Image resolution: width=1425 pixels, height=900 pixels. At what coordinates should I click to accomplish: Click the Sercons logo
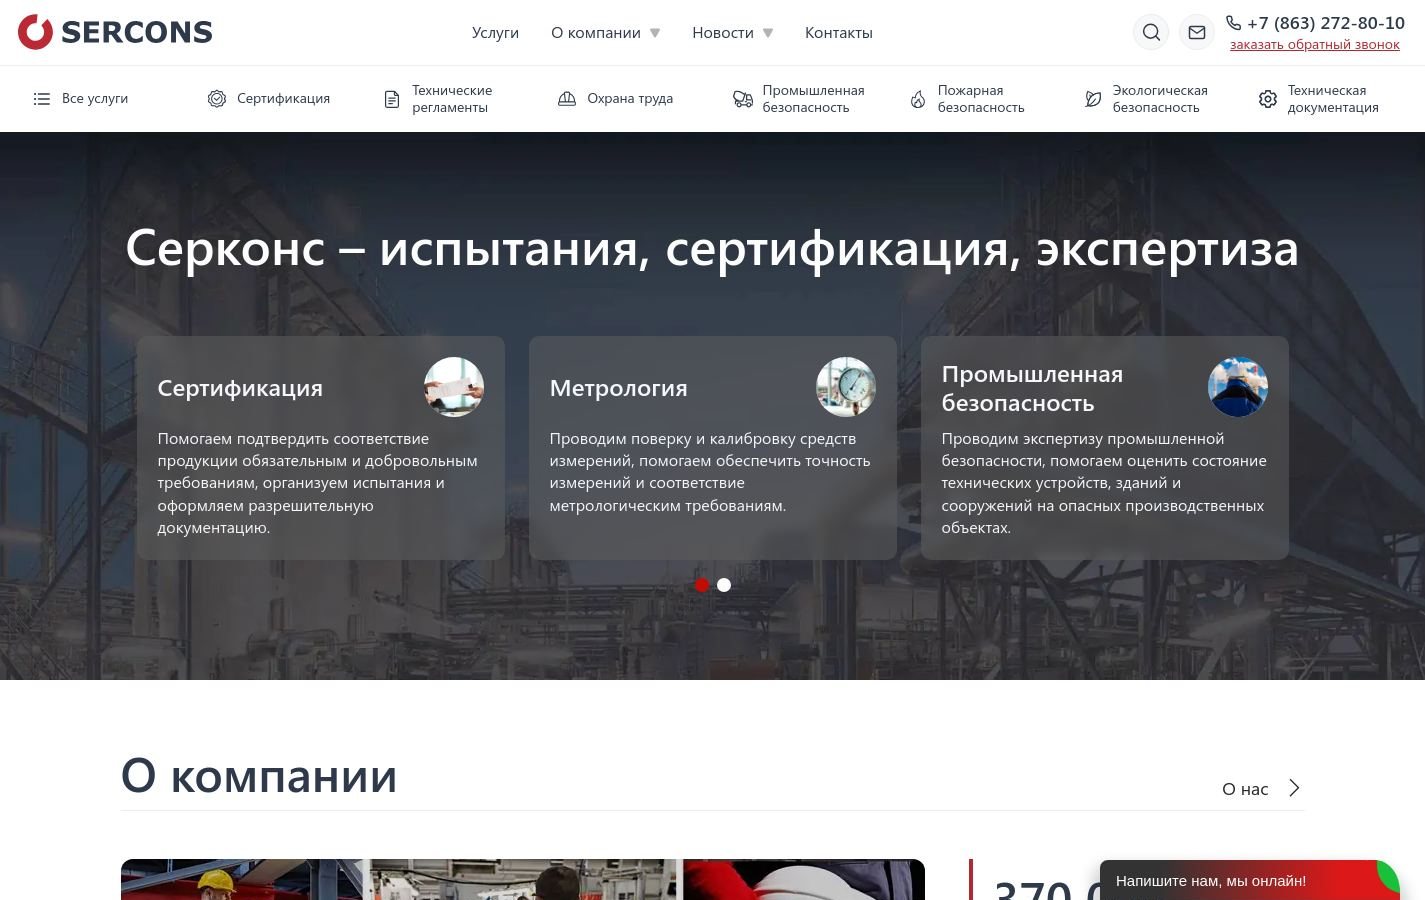[x=115, y=32]
